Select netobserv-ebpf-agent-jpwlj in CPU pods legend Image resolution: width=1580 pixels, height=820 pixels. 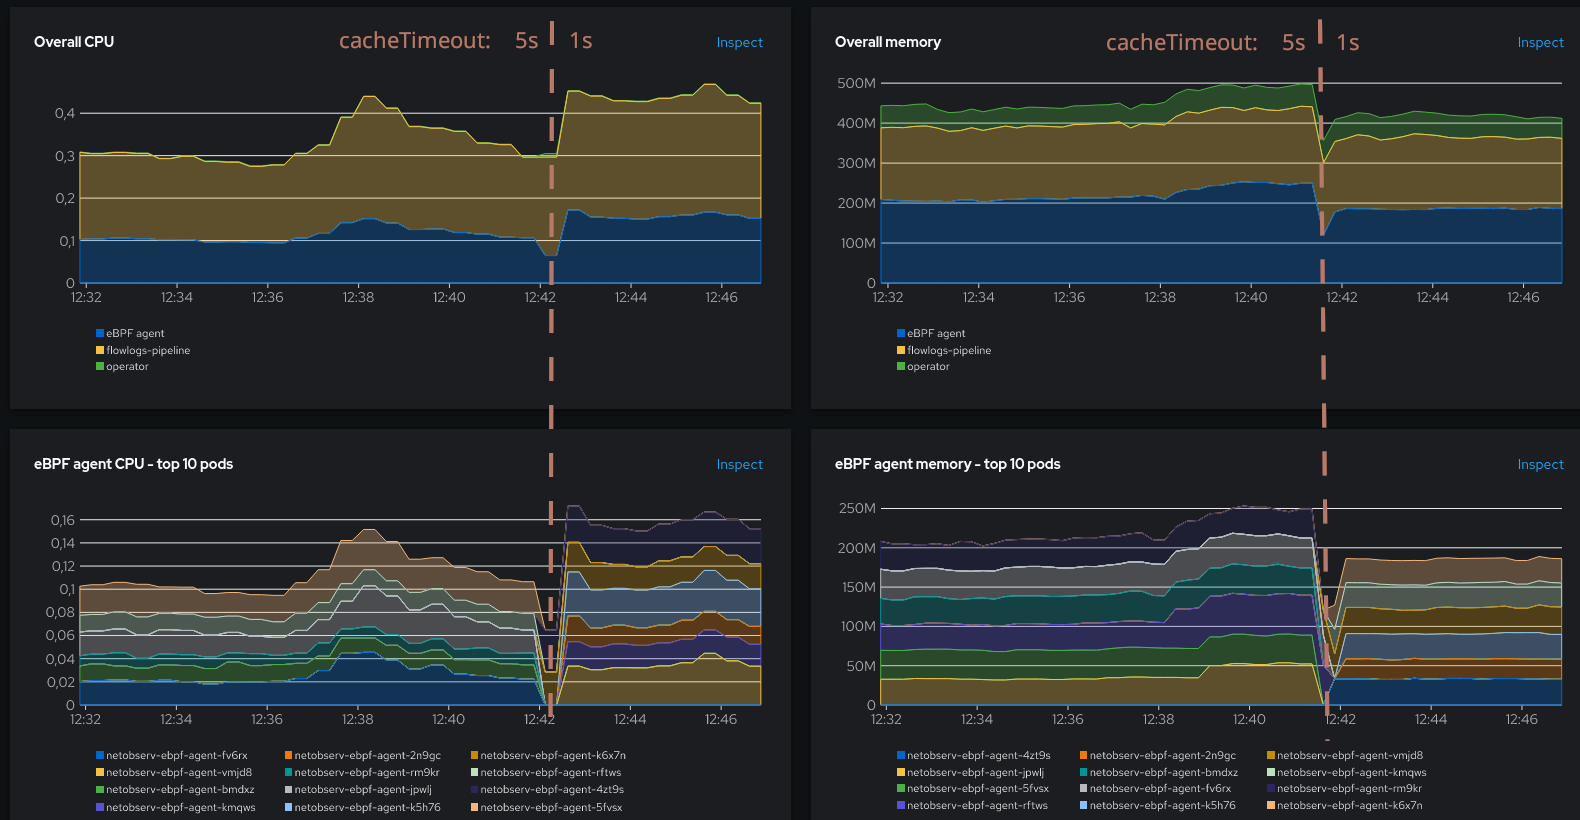click(x=359, y=789)
